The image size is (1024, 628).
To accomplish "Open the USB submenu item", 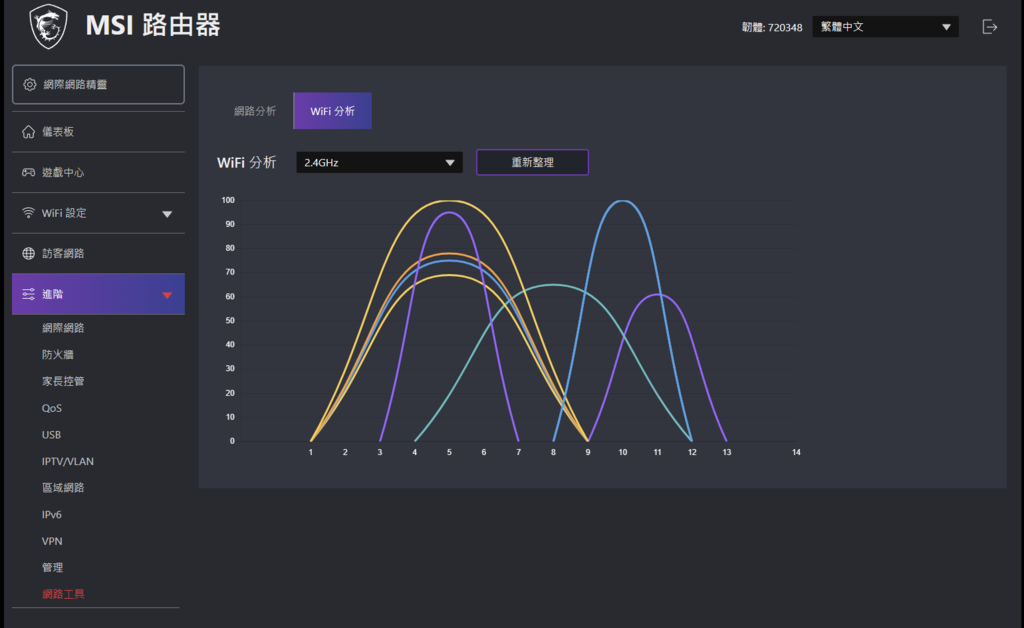I will [51, 435].
